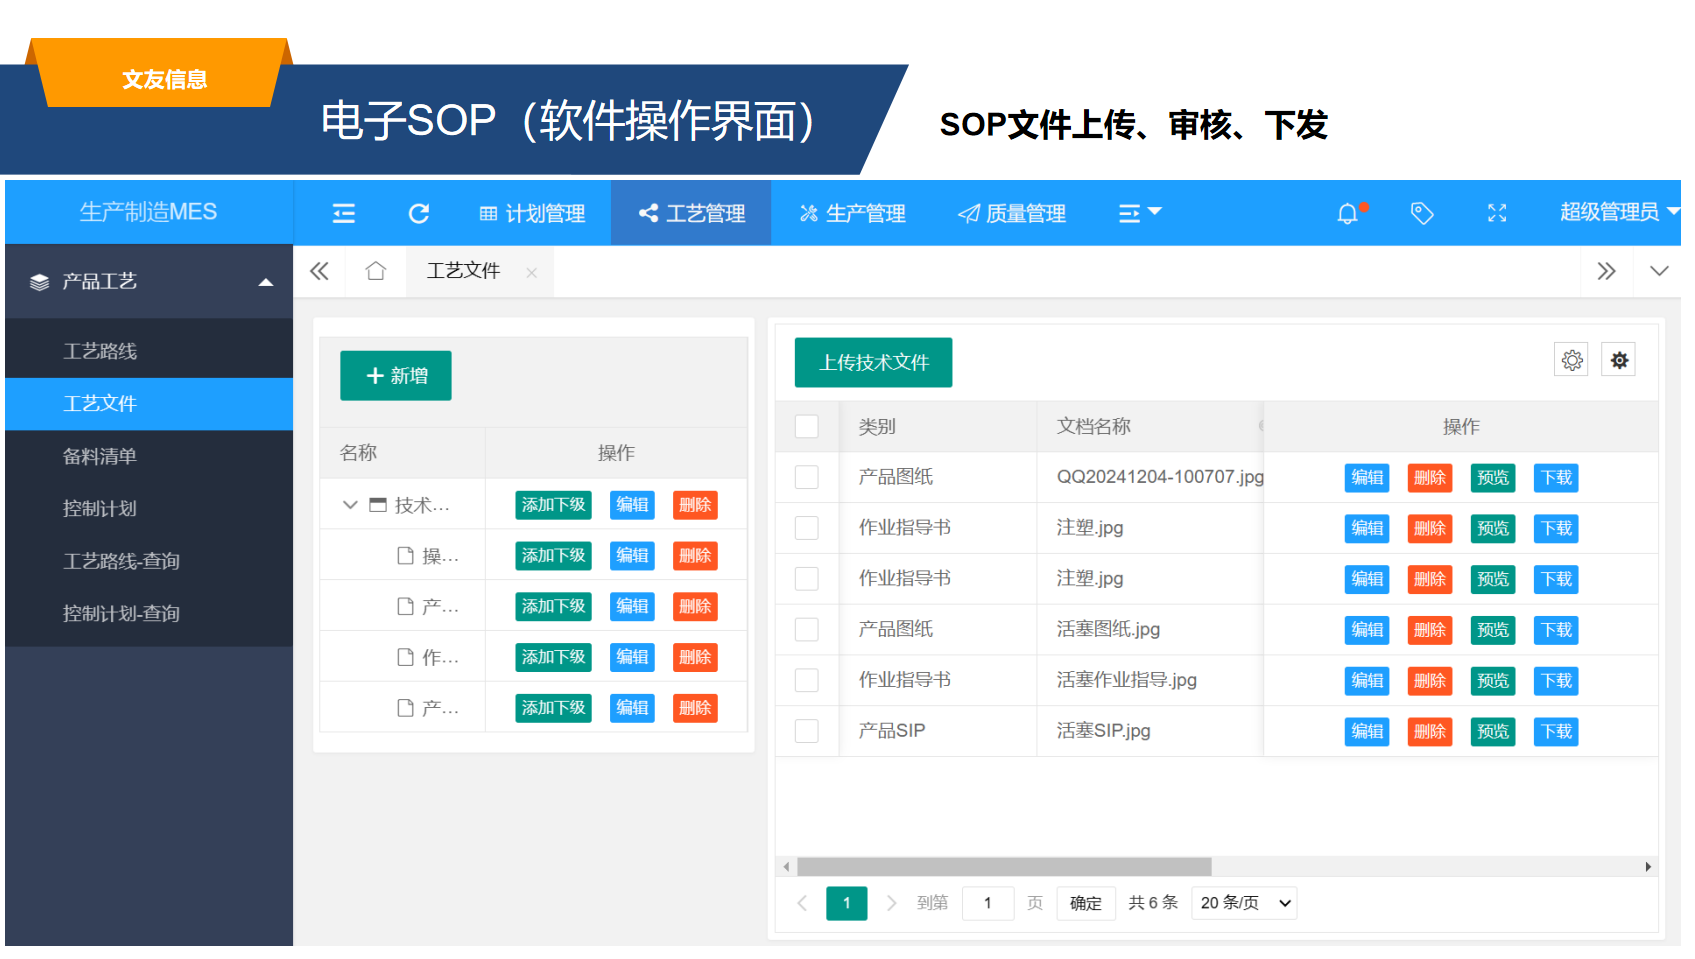
Task: Check the box for 产品SIP row
Action: pyautogui.click(x=806, y=731)
